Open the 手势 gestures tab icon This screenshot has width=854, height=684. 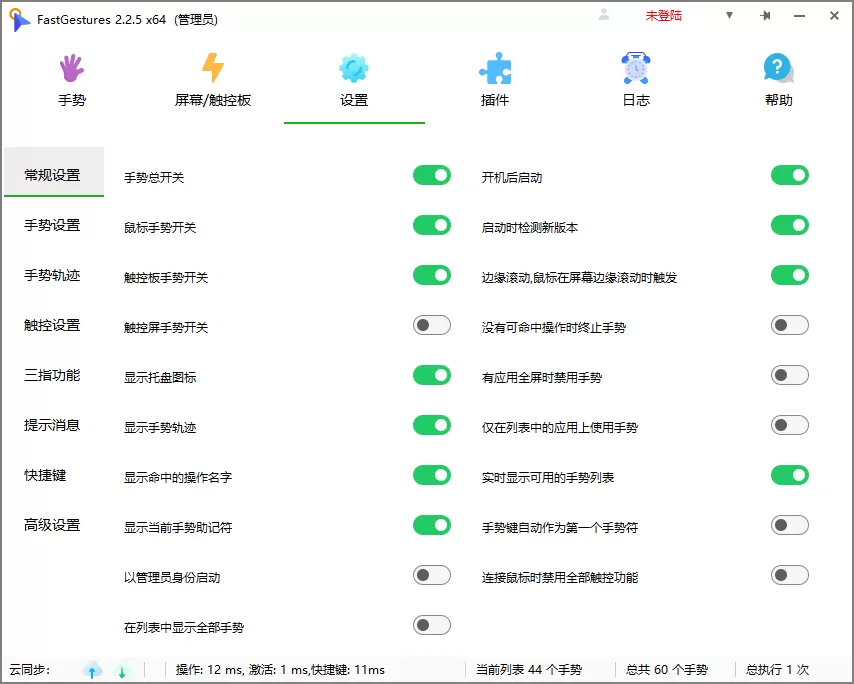click(x=70, y=68)
